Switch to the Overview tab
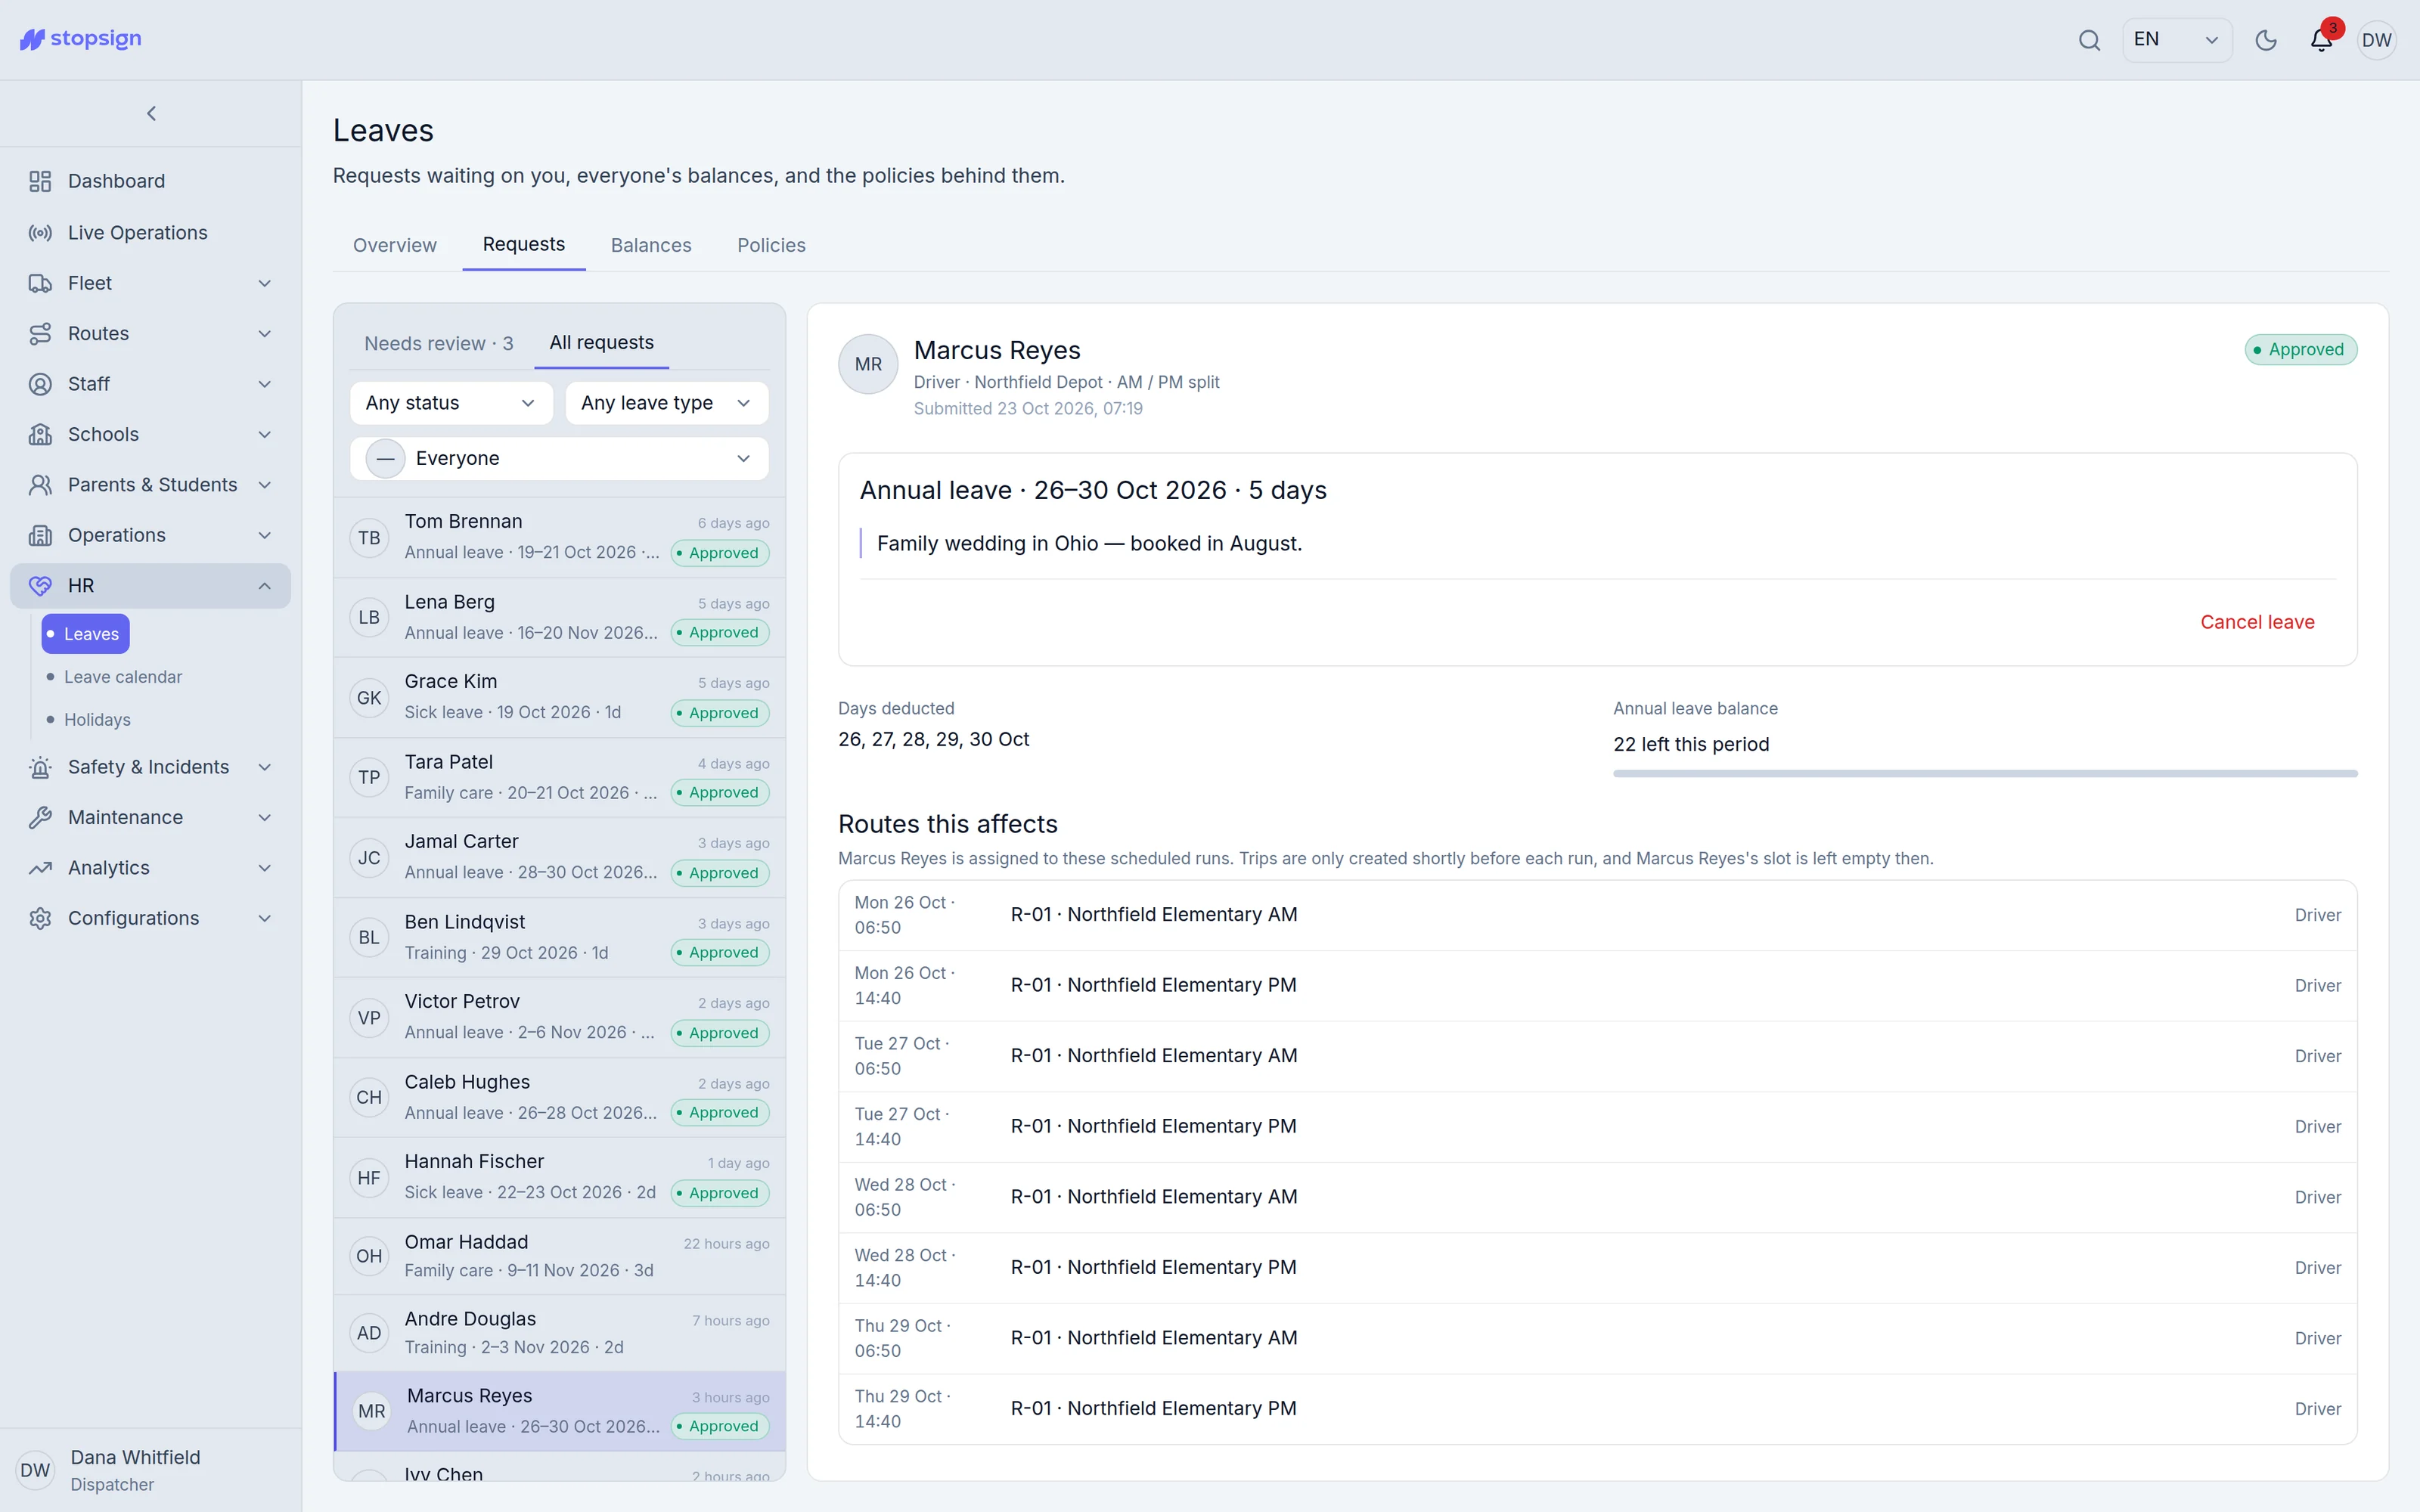 (394, 245)
